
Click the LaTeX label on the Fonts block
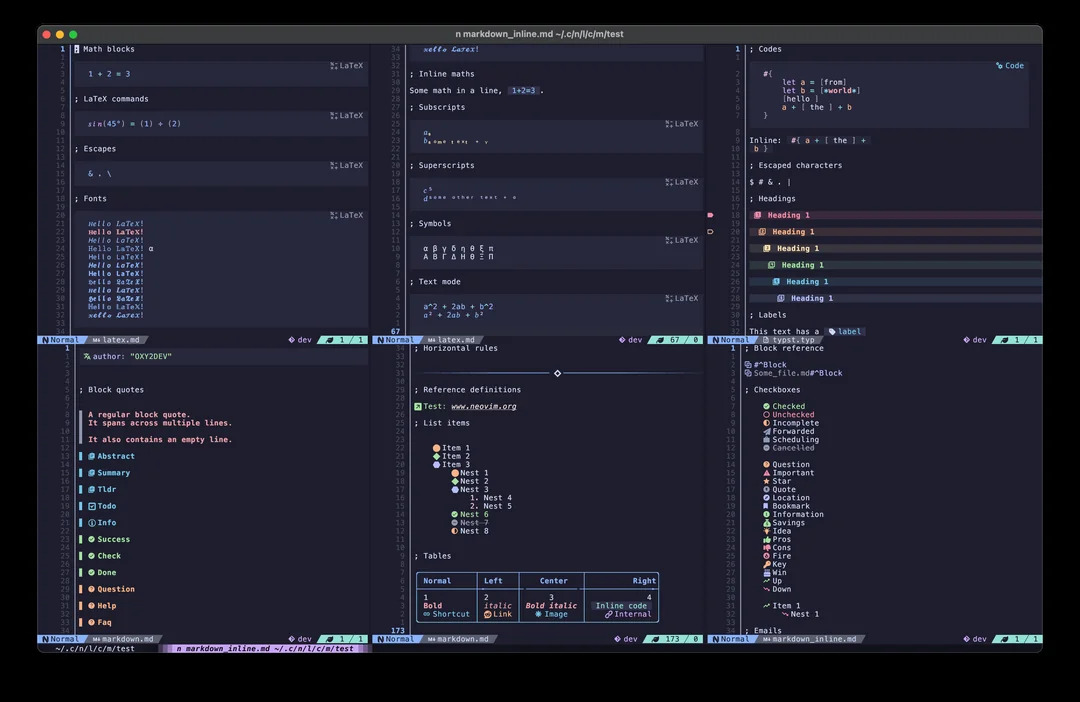[x=346, y=215]
